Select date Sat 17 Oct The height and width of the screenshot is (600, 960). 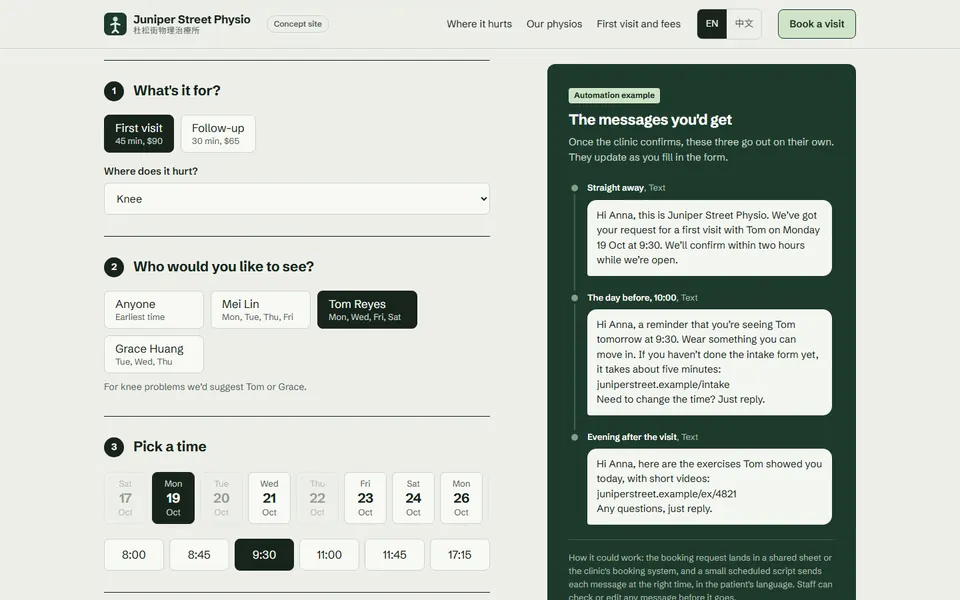(126, 498)
